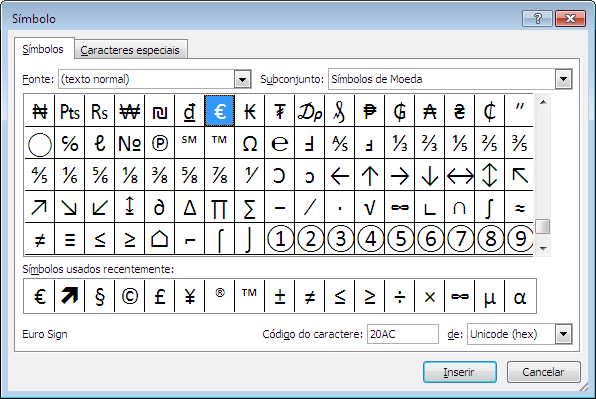Choose the Kip currency symbol
Image resolution: width=596 pixels, height=399 pixels.
click(x=250, y=111)
